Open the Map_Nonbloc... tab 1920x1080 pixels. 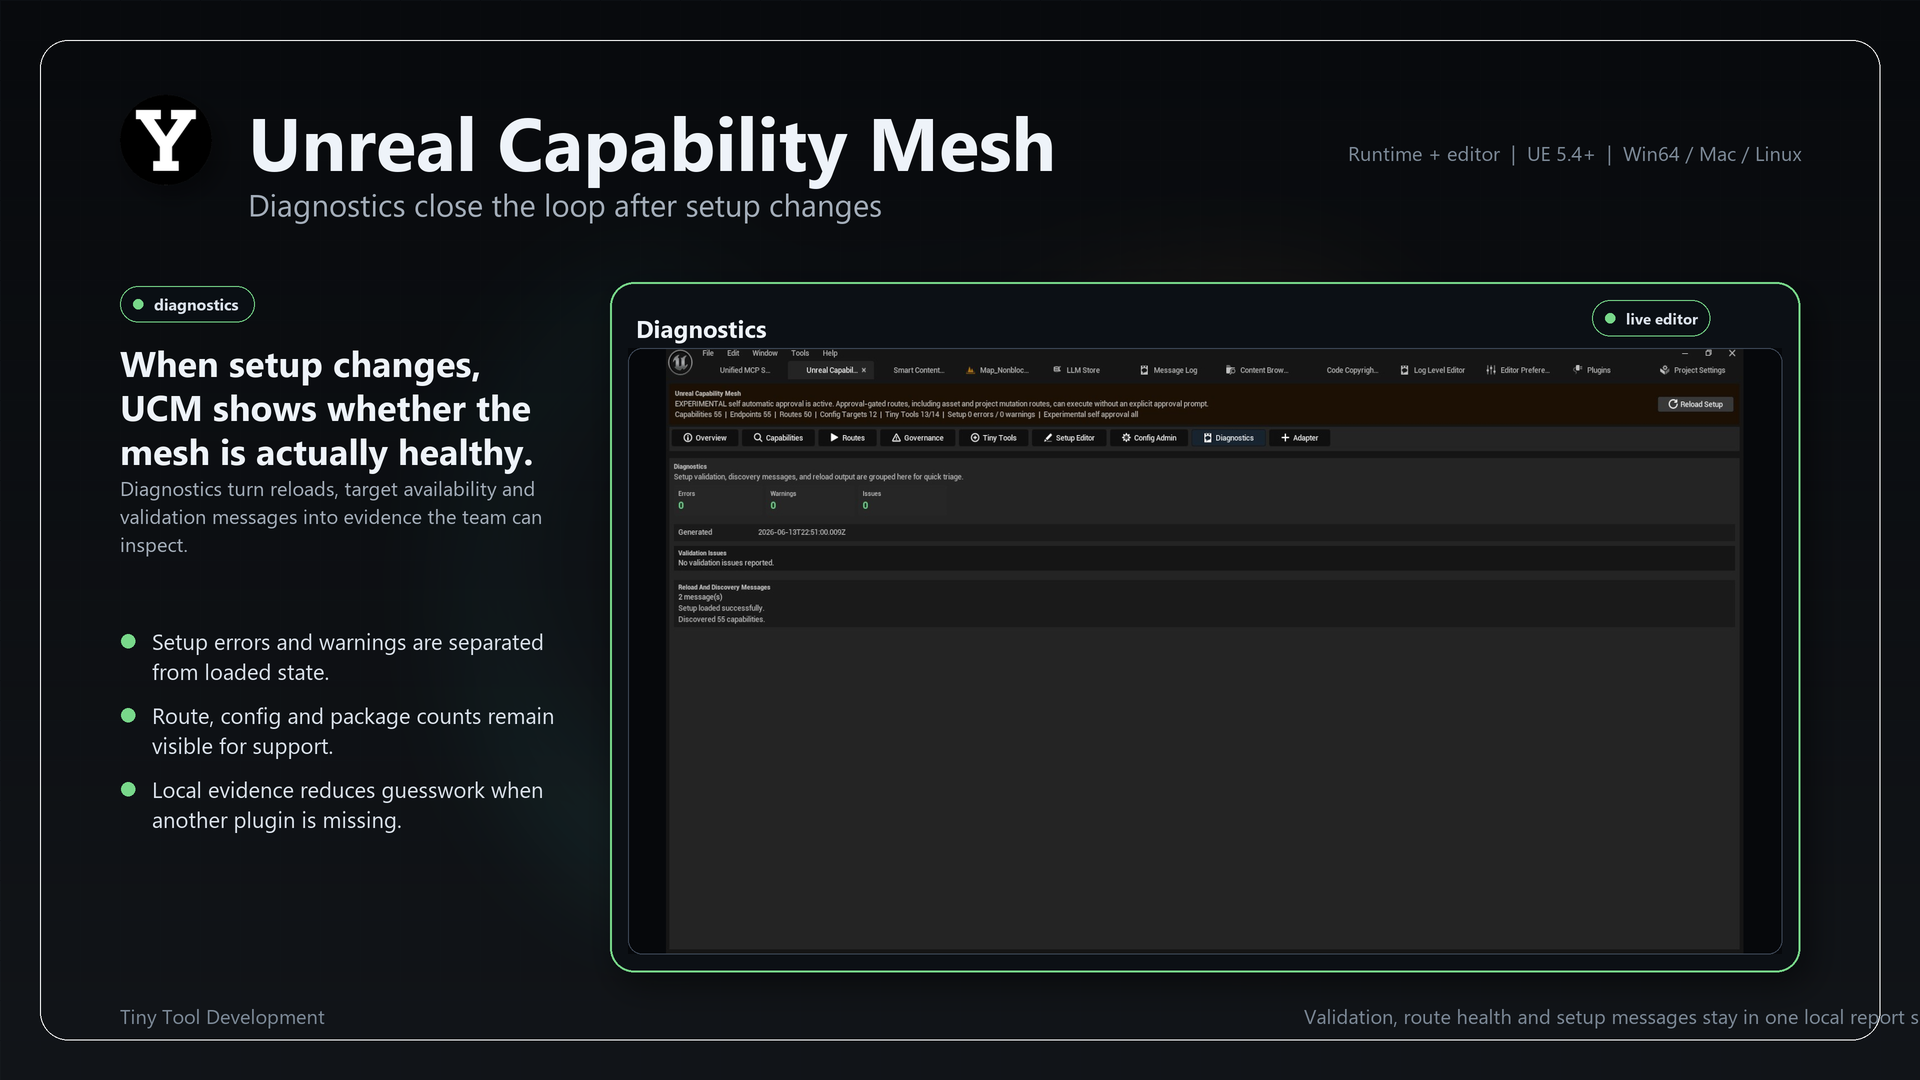click(x=1003, y=370)
